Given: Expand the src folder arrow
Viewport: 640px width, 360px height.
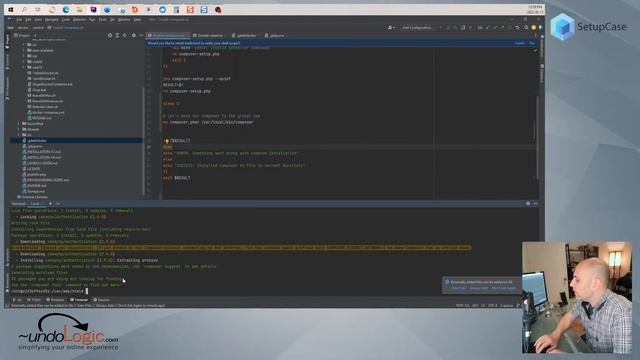Looking at the screenshot, I should [18, 135].
